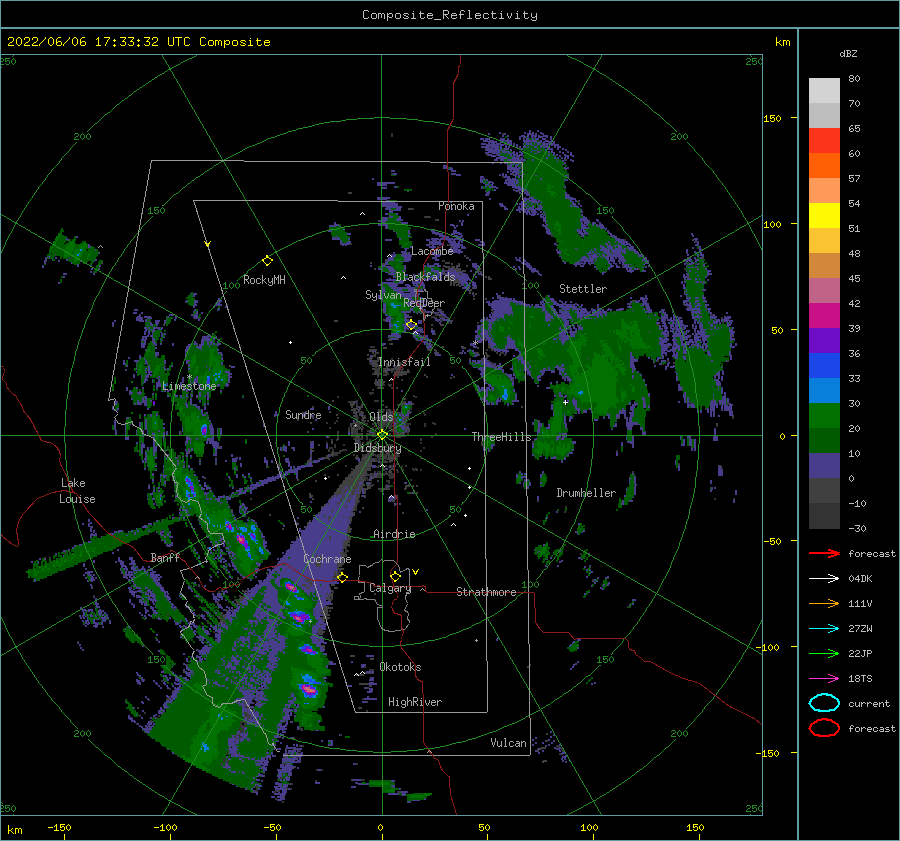900x841 pixels.
Task: Click the Lake Louise label
Action: [77, 491]
